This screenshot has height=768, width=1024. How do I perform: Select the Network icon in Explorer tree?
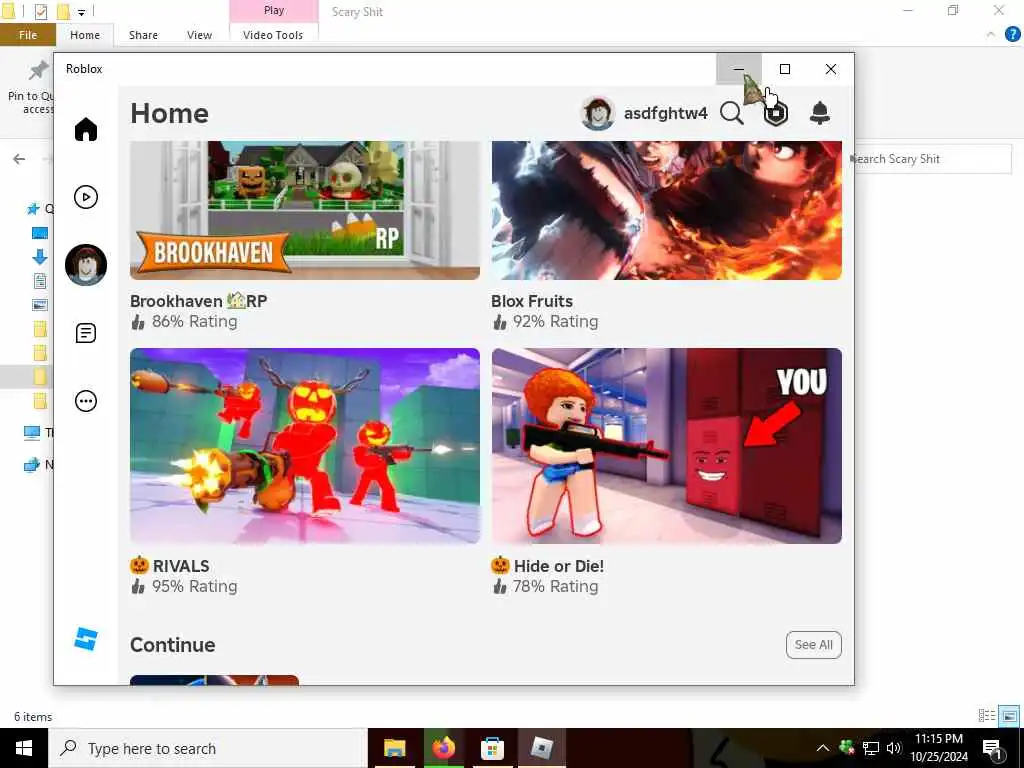tap(31, 465)
